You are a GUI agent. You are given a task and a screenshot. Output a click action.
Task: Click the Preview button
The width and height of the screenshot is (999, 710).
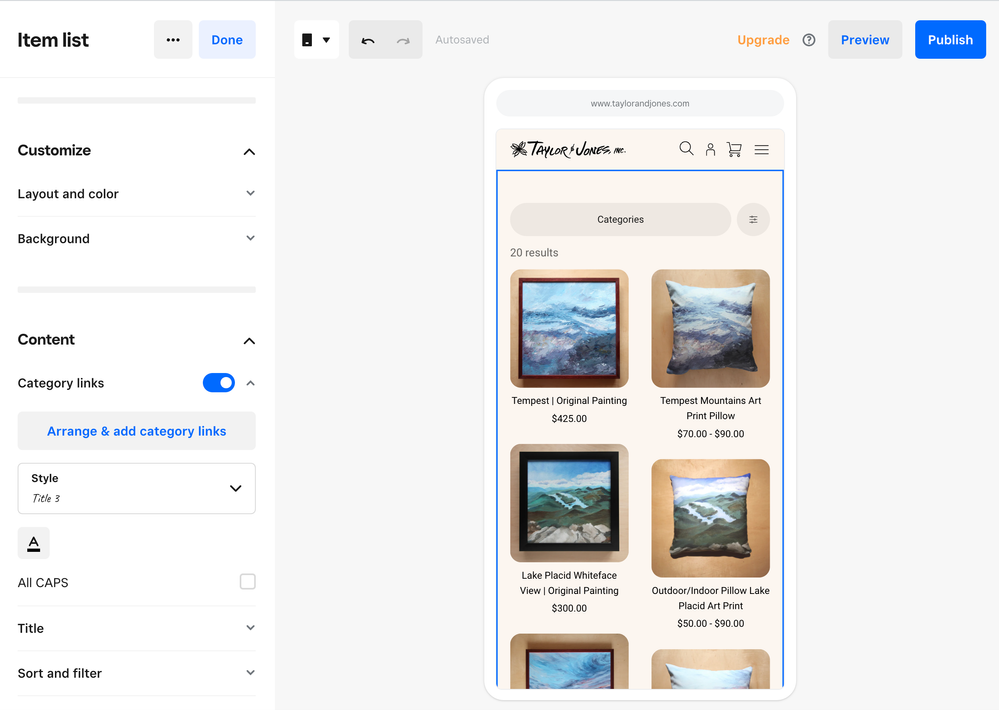865,40
